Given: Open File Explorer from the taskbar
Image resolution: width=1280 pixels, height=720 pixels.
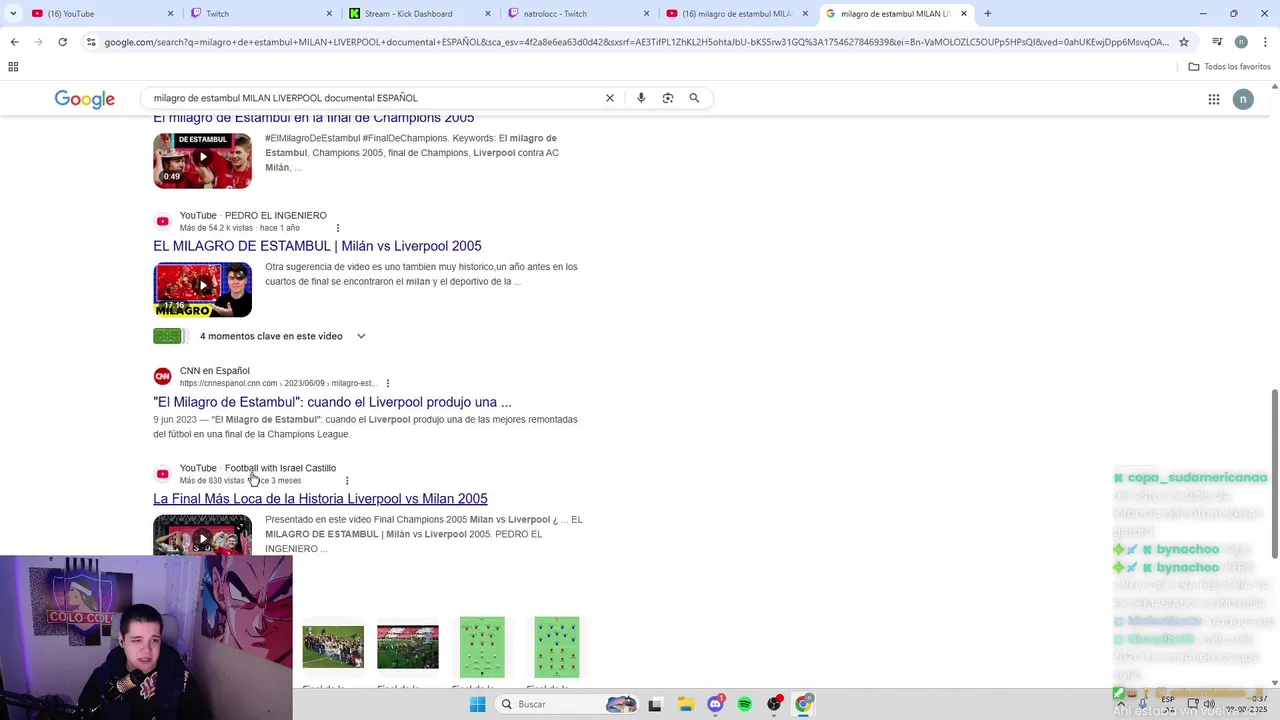Looking at the screenshot, I should coord(685,704).
